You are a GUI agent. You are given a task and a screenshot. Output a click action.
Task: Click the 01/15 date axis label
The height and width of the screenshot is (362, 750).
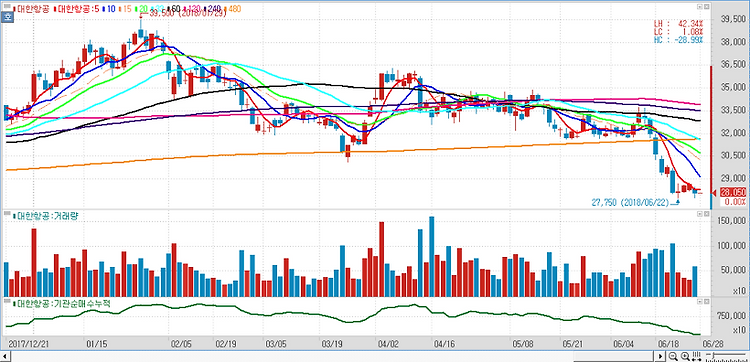[98, 344]
